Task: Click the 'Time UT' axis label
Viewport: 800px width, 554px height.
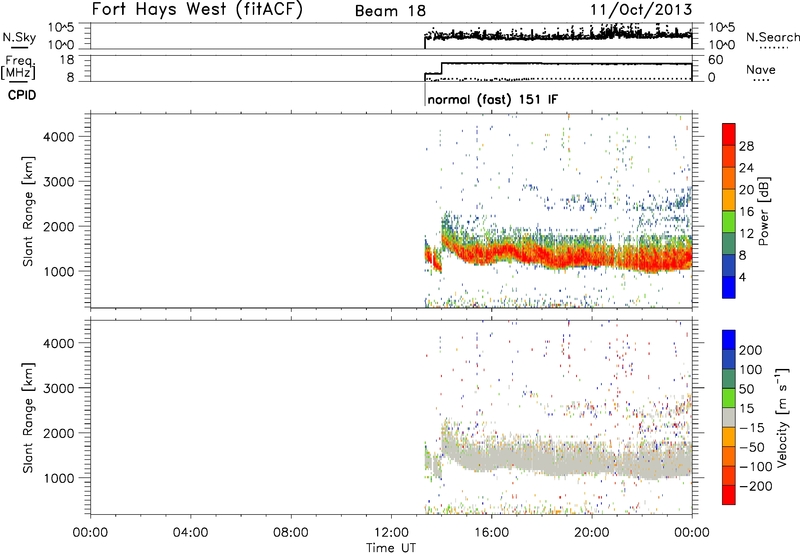Action: point(391,547)
